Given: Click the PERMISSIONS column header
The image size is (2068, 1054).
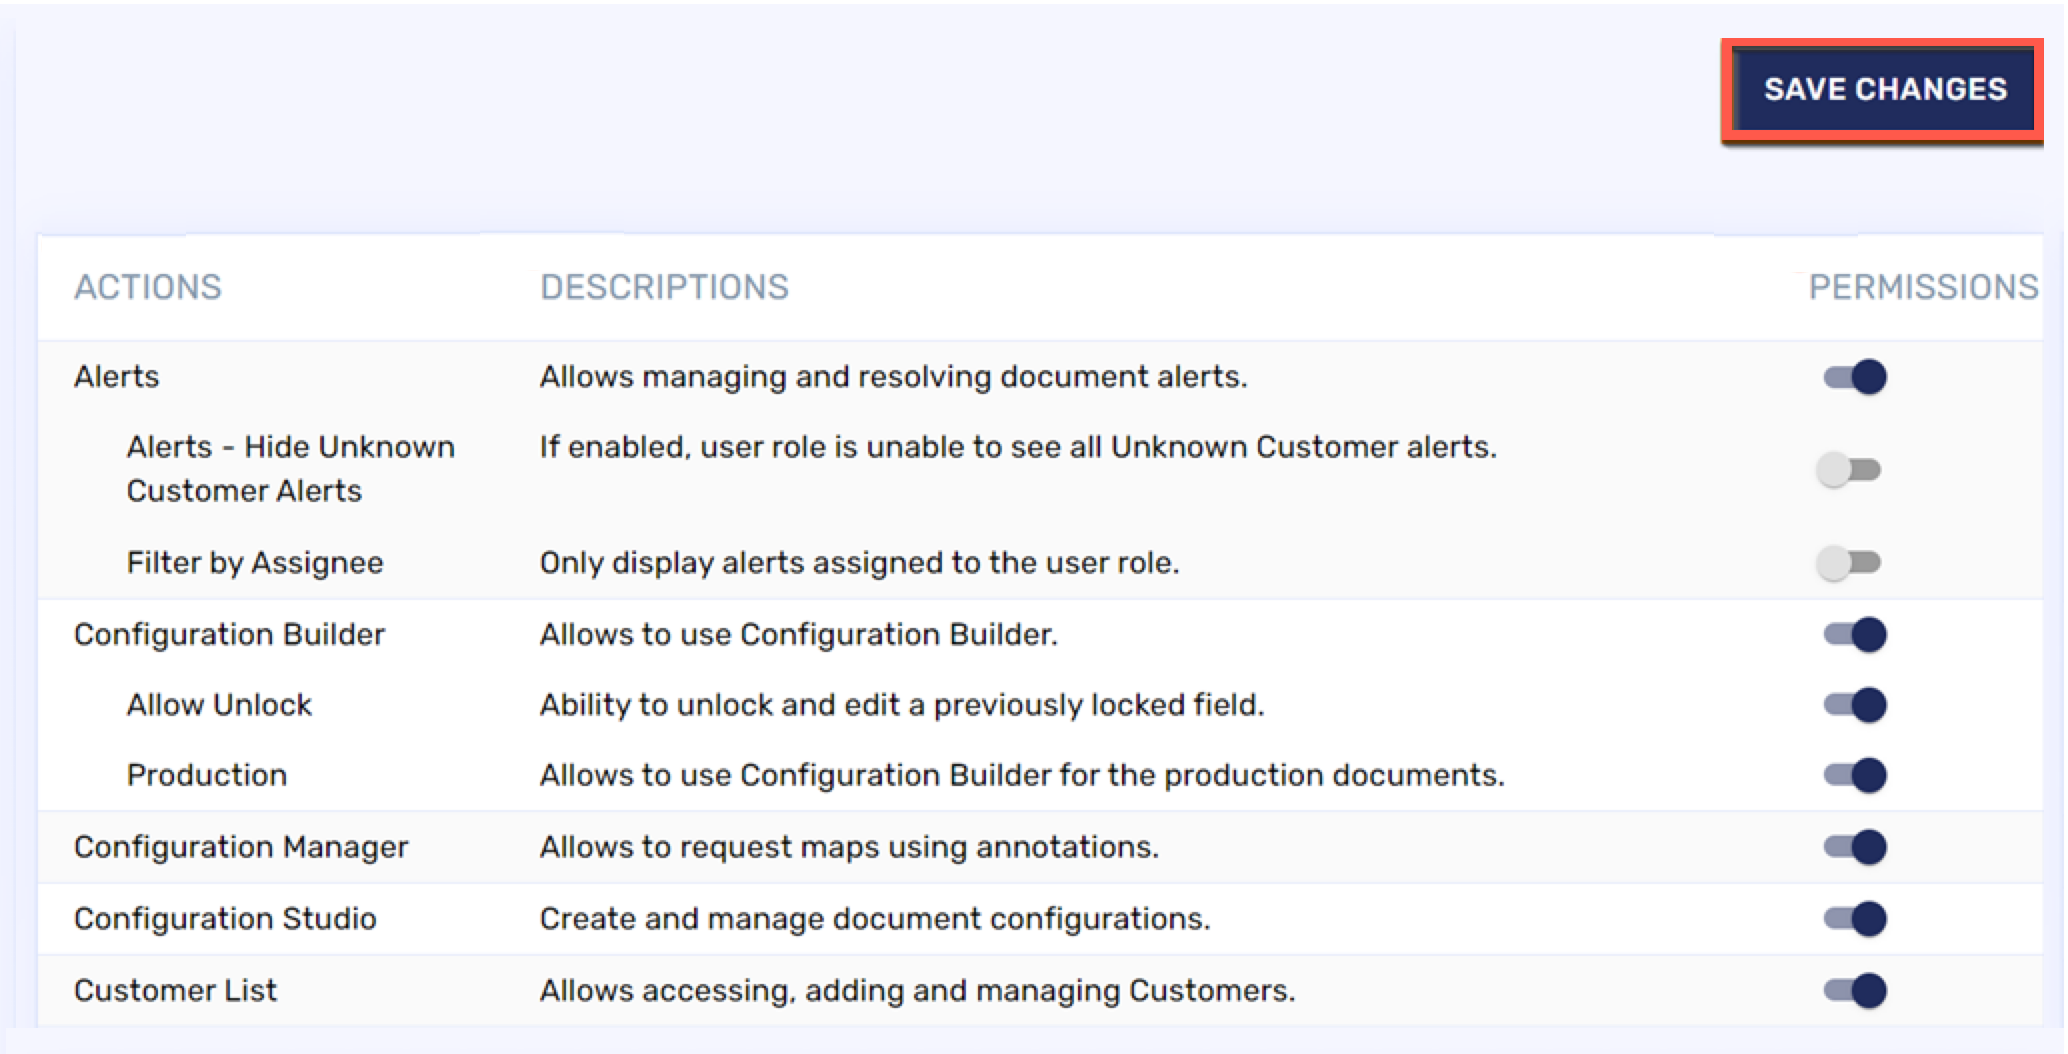Looking at the screenshot, I should click(x=1923, y=287).
